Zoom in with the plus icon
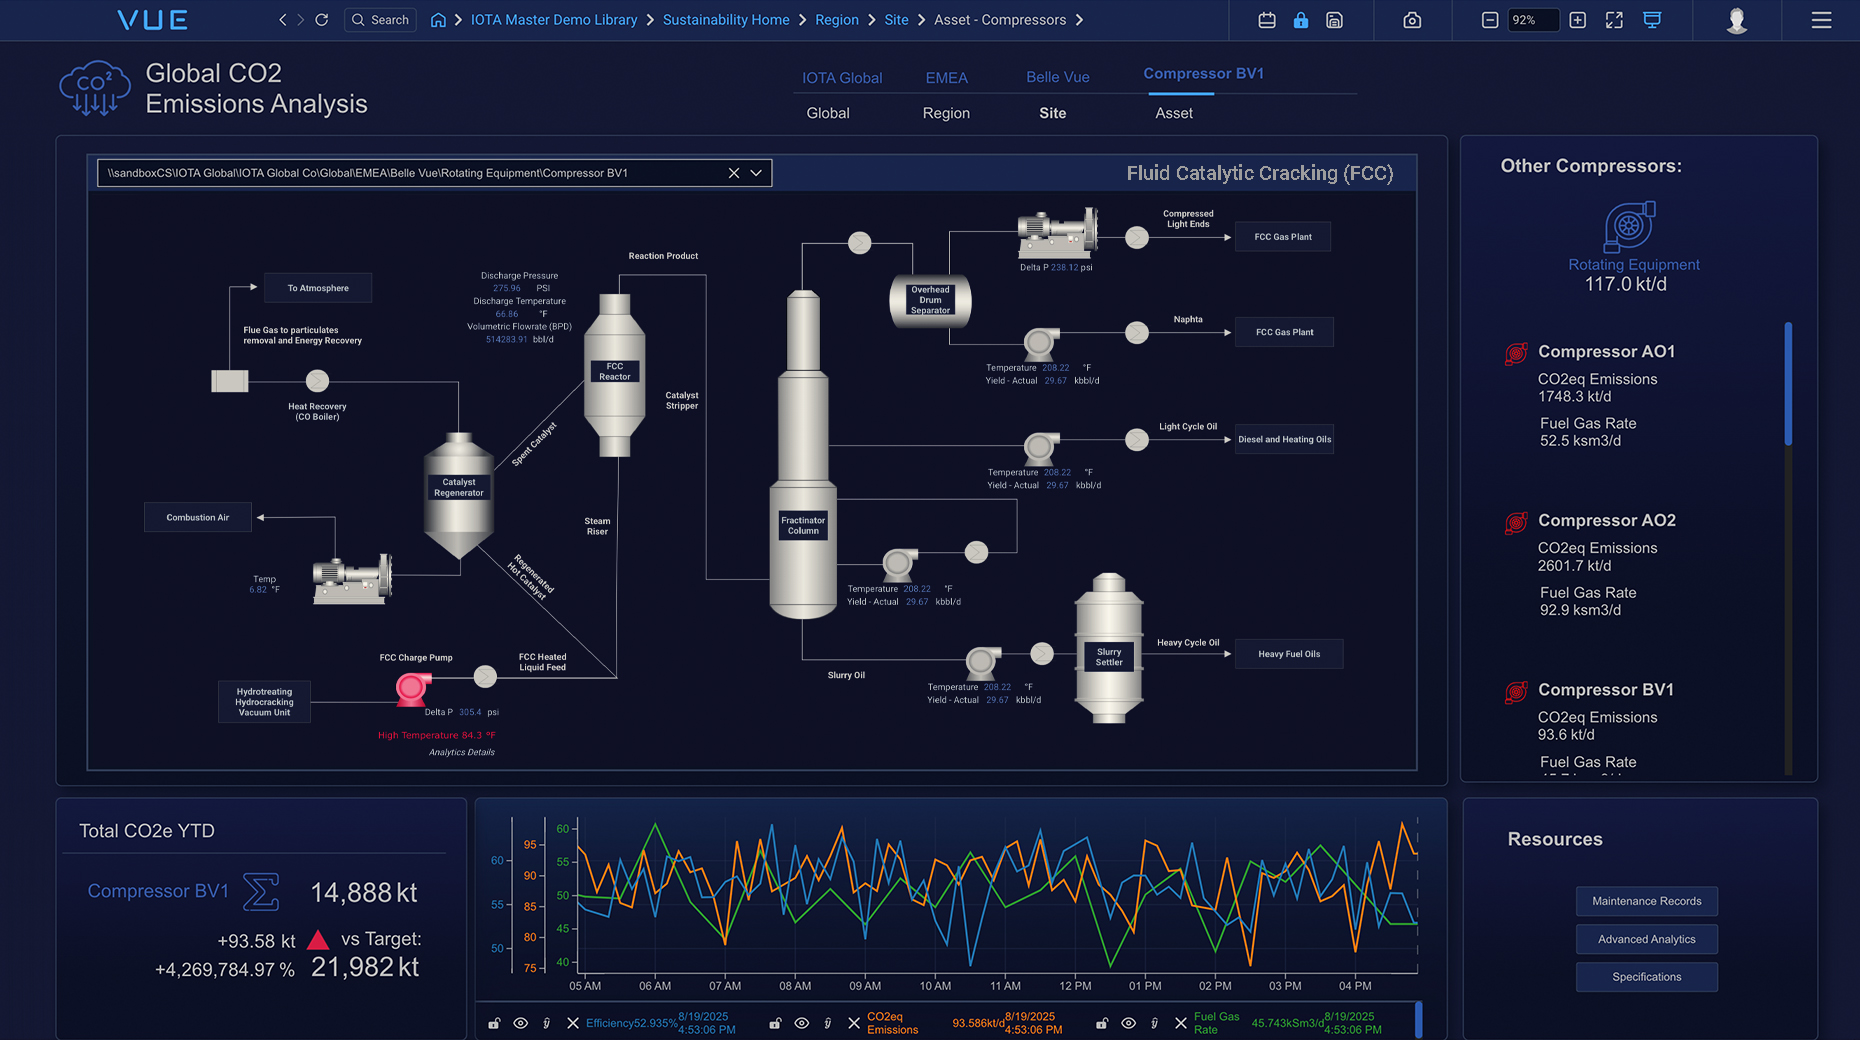Viewport: 1860px width, 1040px height. point(1578,20)
